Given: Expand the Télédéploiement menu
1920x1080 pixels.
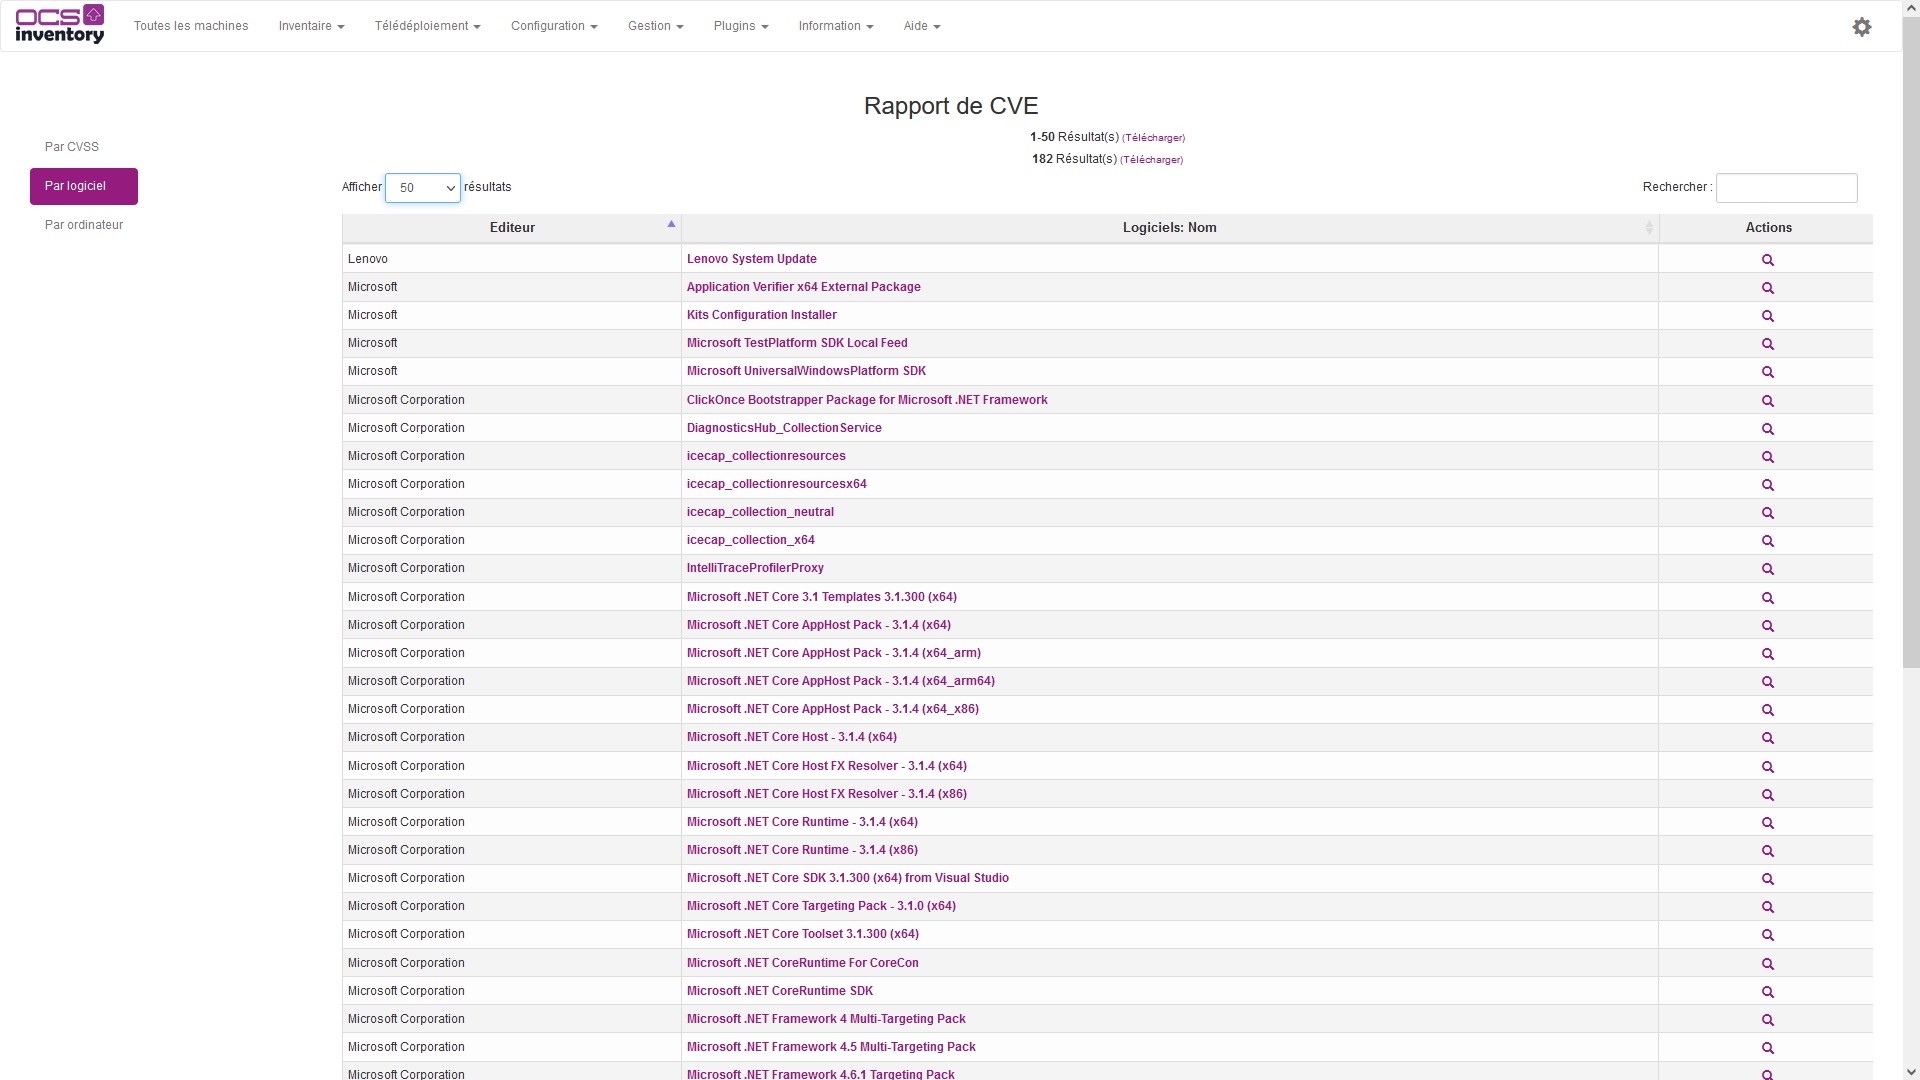Looking at the screenshot, I should (x=427, y=26).
